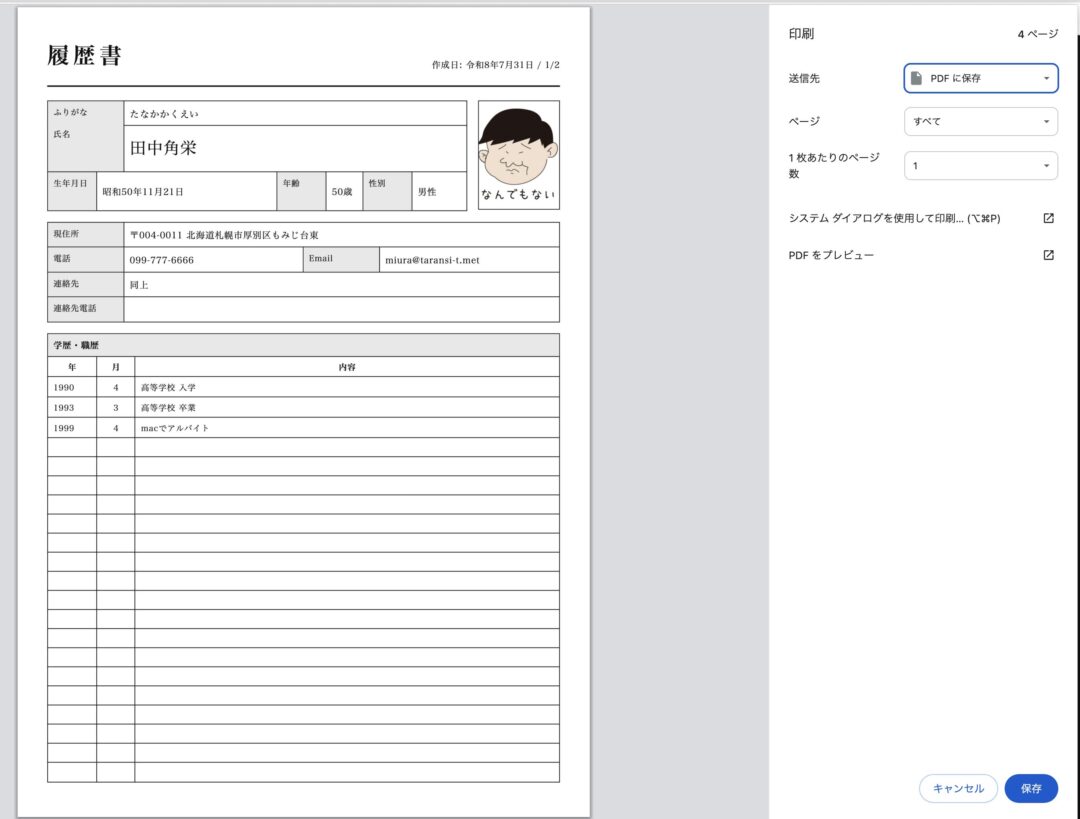The image size is (1080, 819).
Task: Click the email address miura@taransi-t.met
Action: pyautogui.click(x=432, y=260)
